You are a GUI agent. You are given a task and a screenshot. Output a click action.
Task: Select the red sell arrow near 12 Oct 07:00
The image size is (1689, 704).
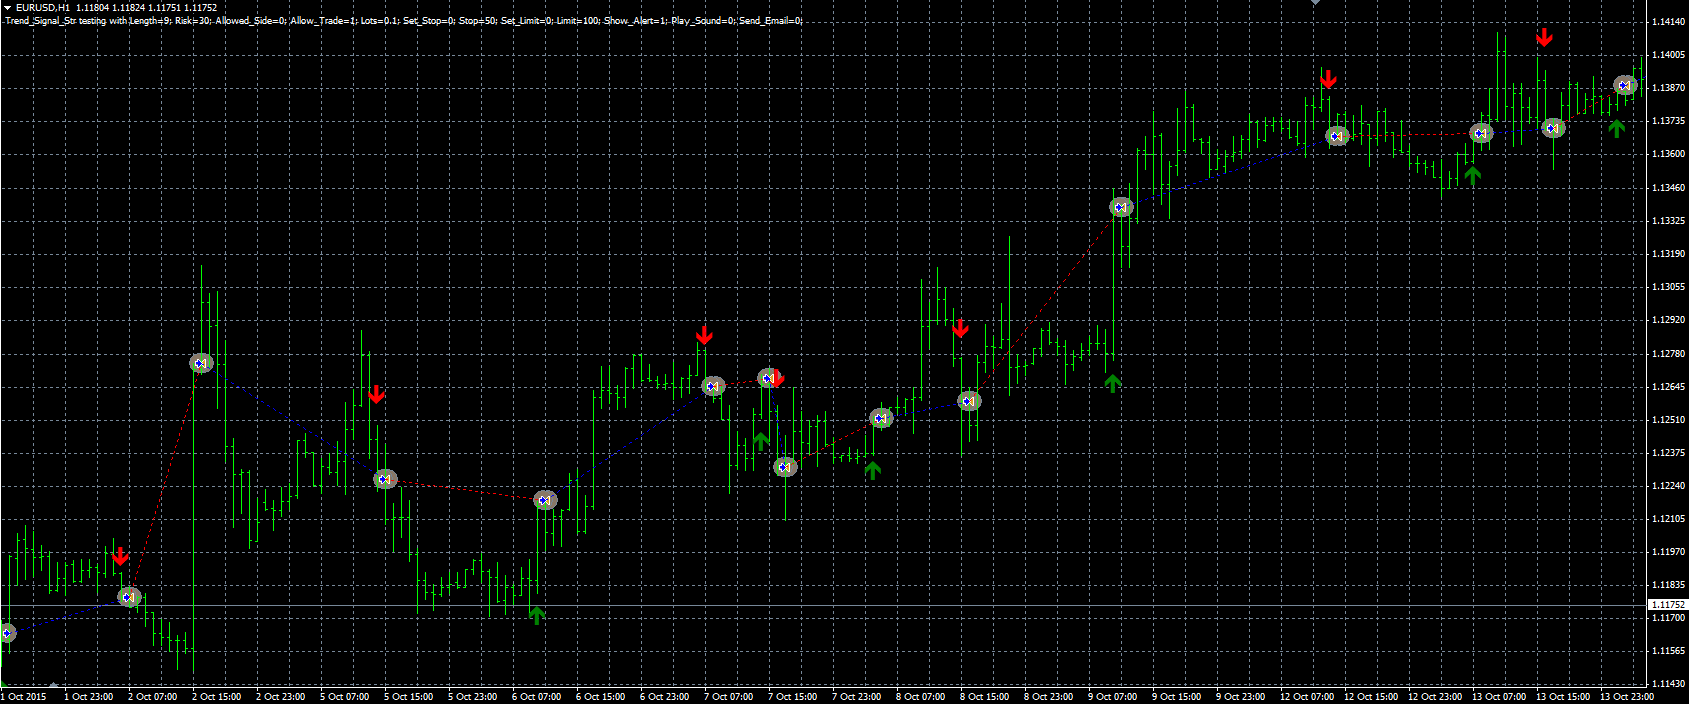[x=1328, y=79]
